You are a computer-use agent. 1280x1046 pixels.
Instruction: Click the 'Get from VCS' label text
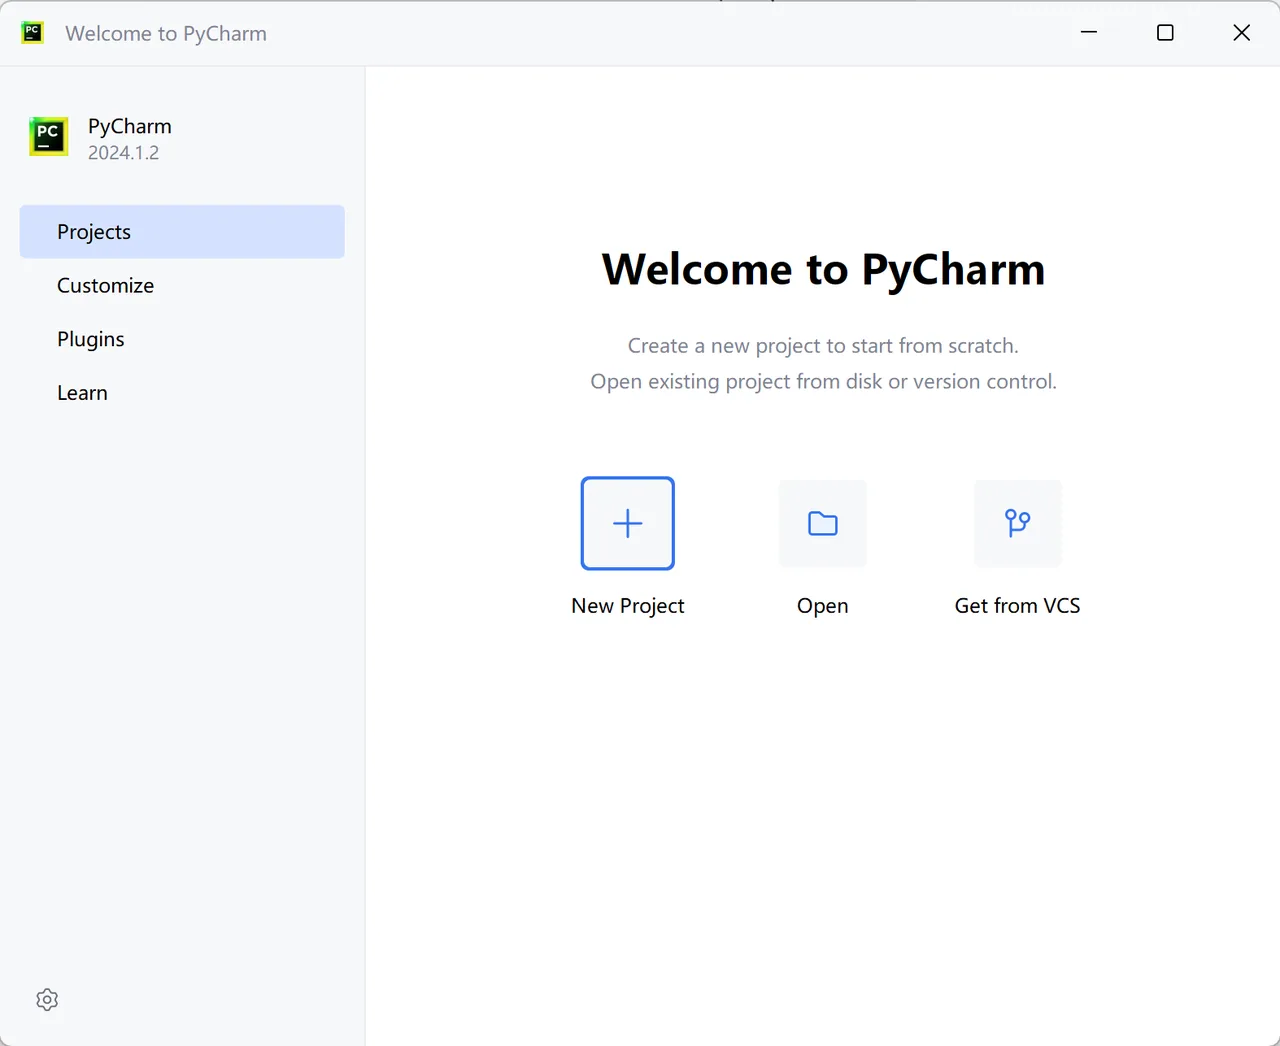click(x=1018, y=606)
